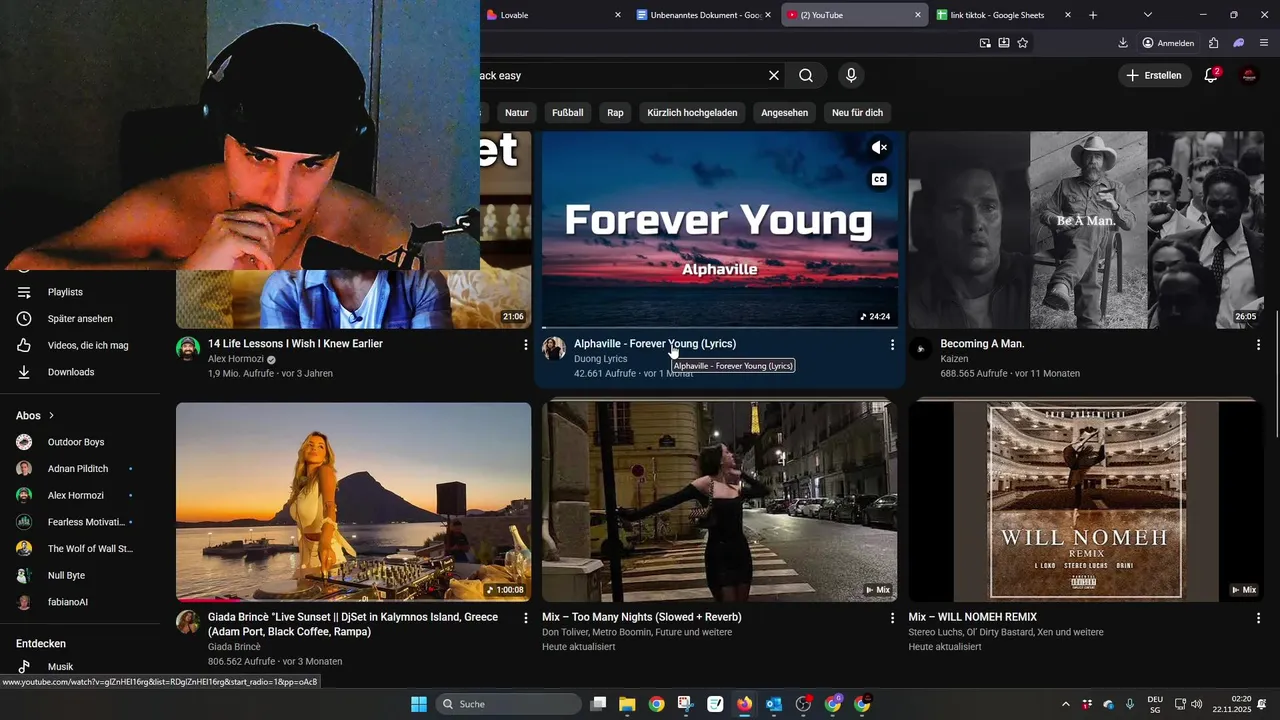Viewport: 1280px width, 720px height.
Task: Switch to link tiktok Google Sheets tab
Action: click(x=1004, y=15)
